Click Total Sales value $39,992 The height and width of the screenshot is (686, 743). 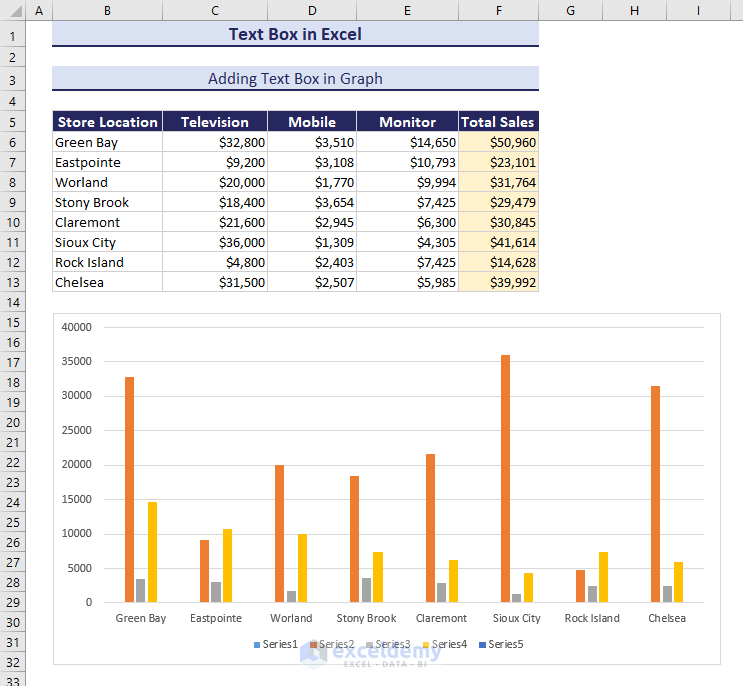point(498,282)
